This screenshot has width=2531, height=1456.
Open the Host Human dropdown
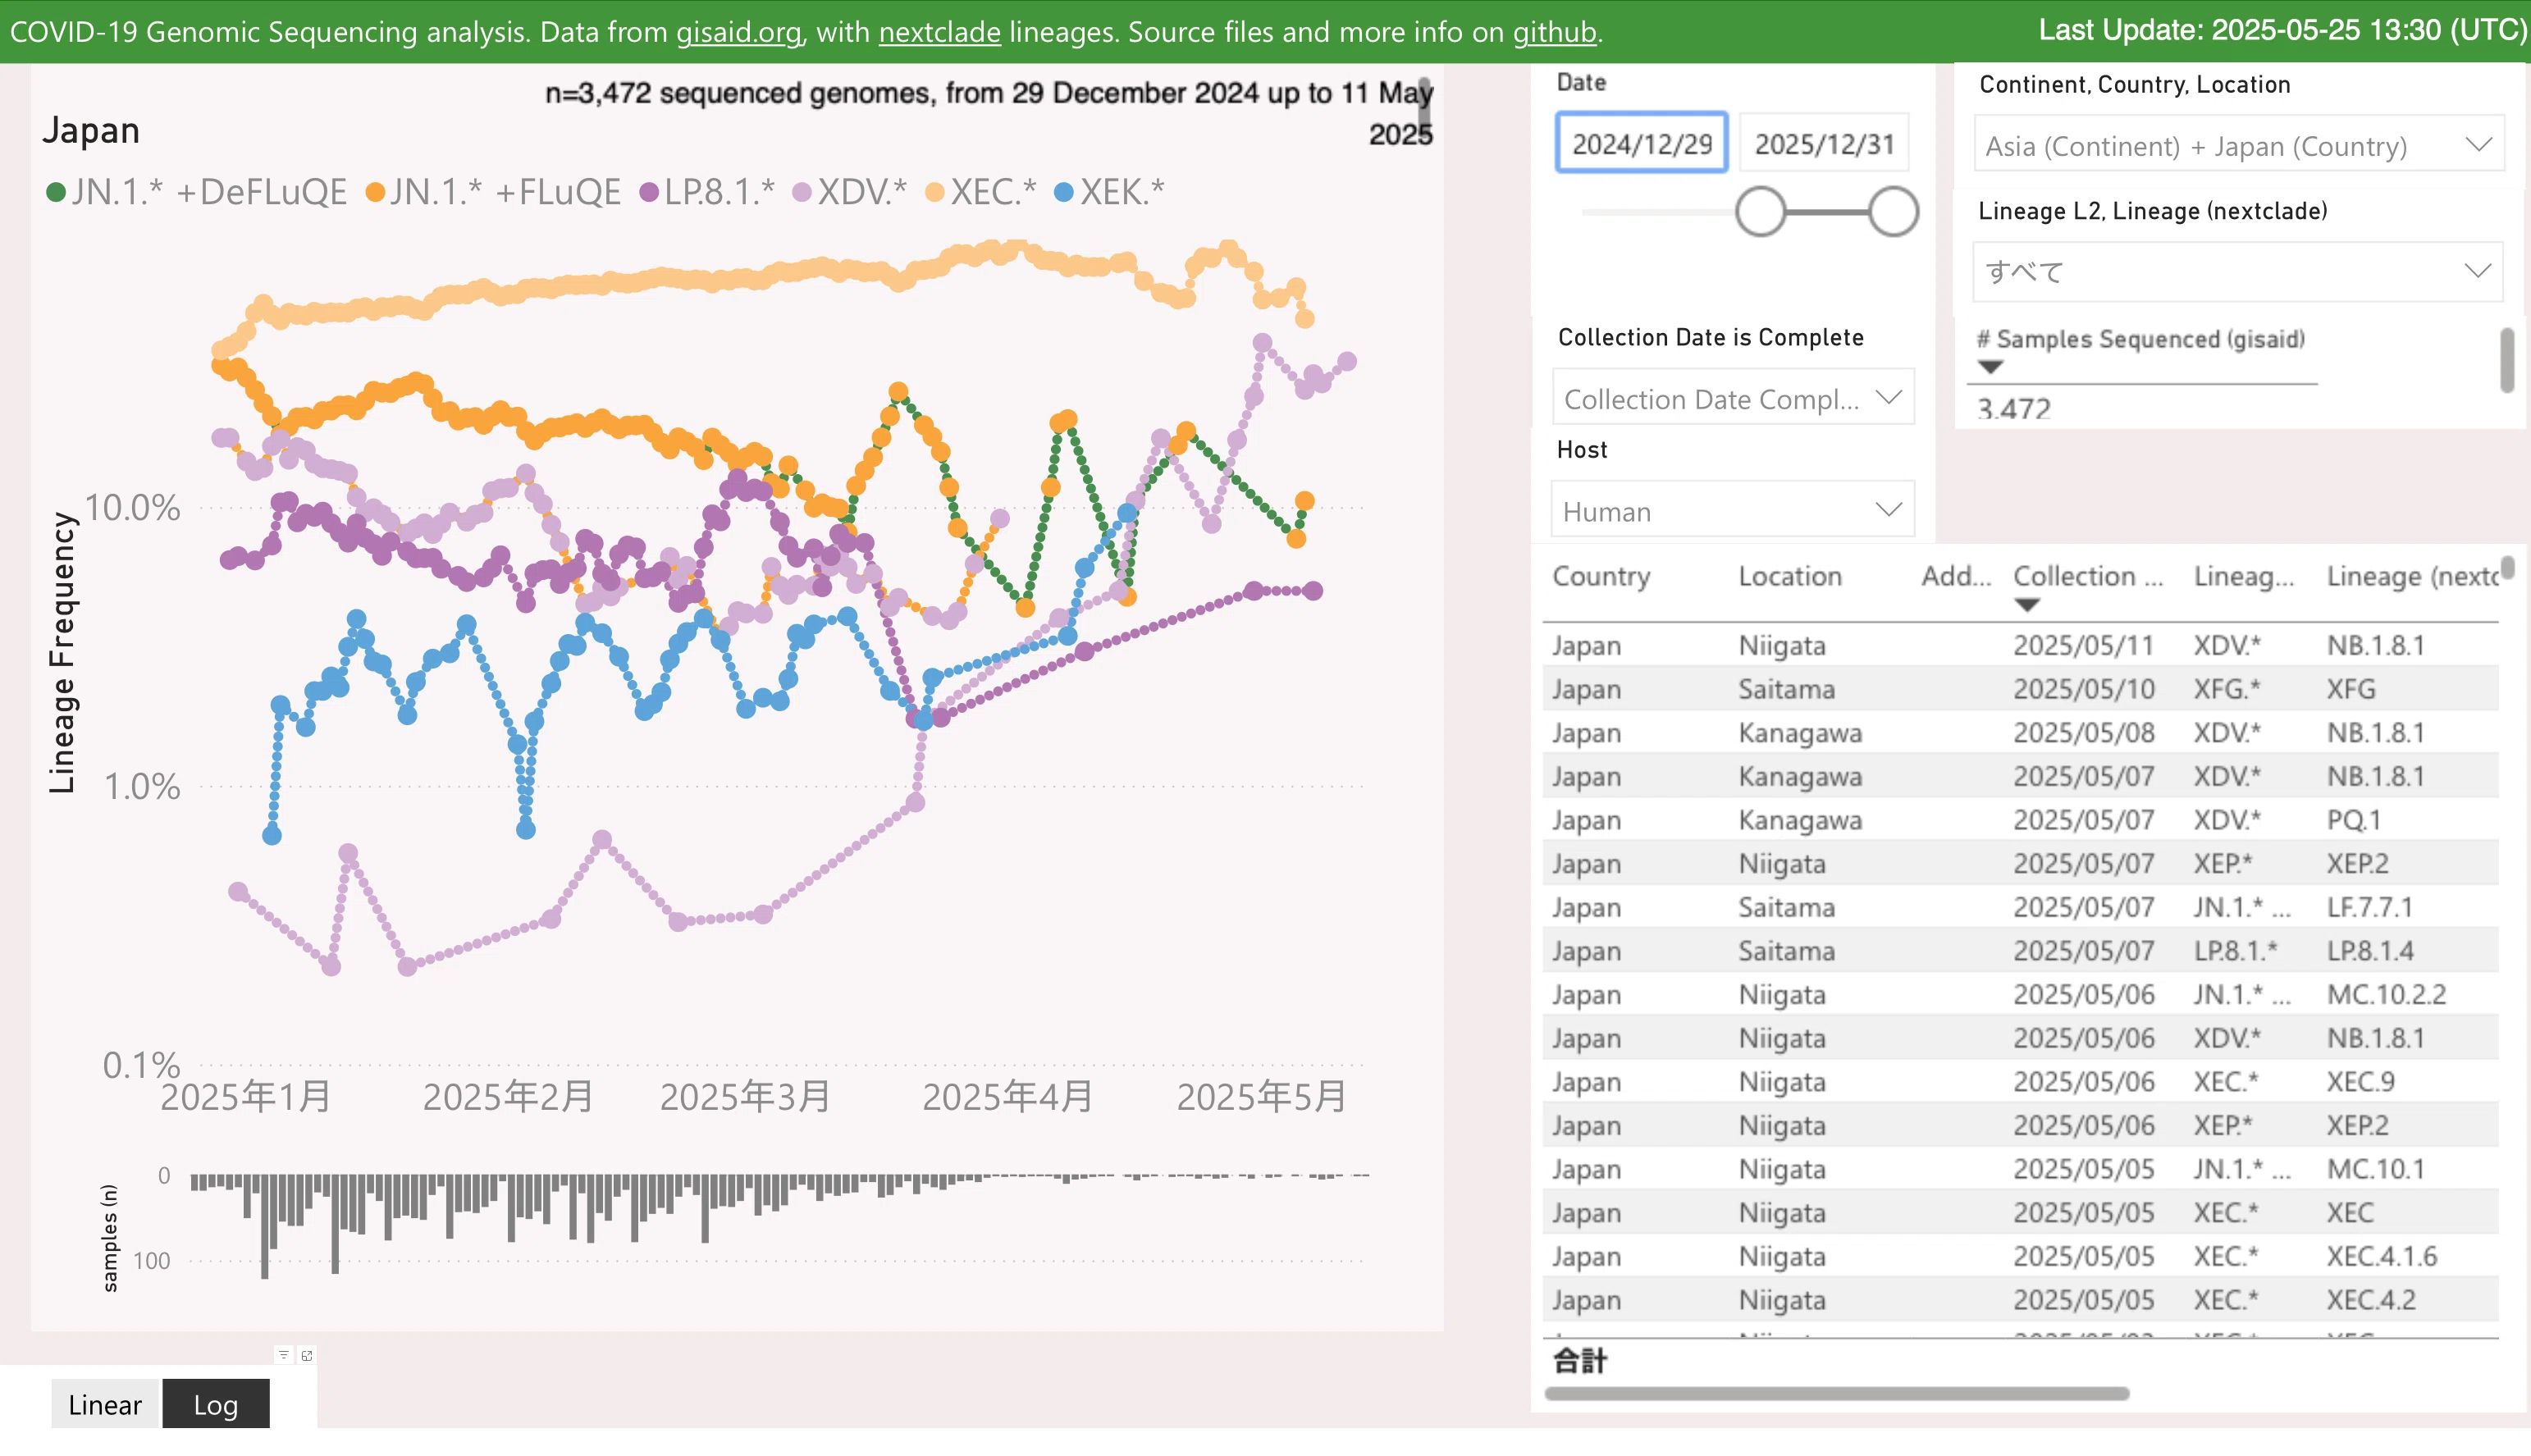pyautogui.click(x=1732, y=511)
